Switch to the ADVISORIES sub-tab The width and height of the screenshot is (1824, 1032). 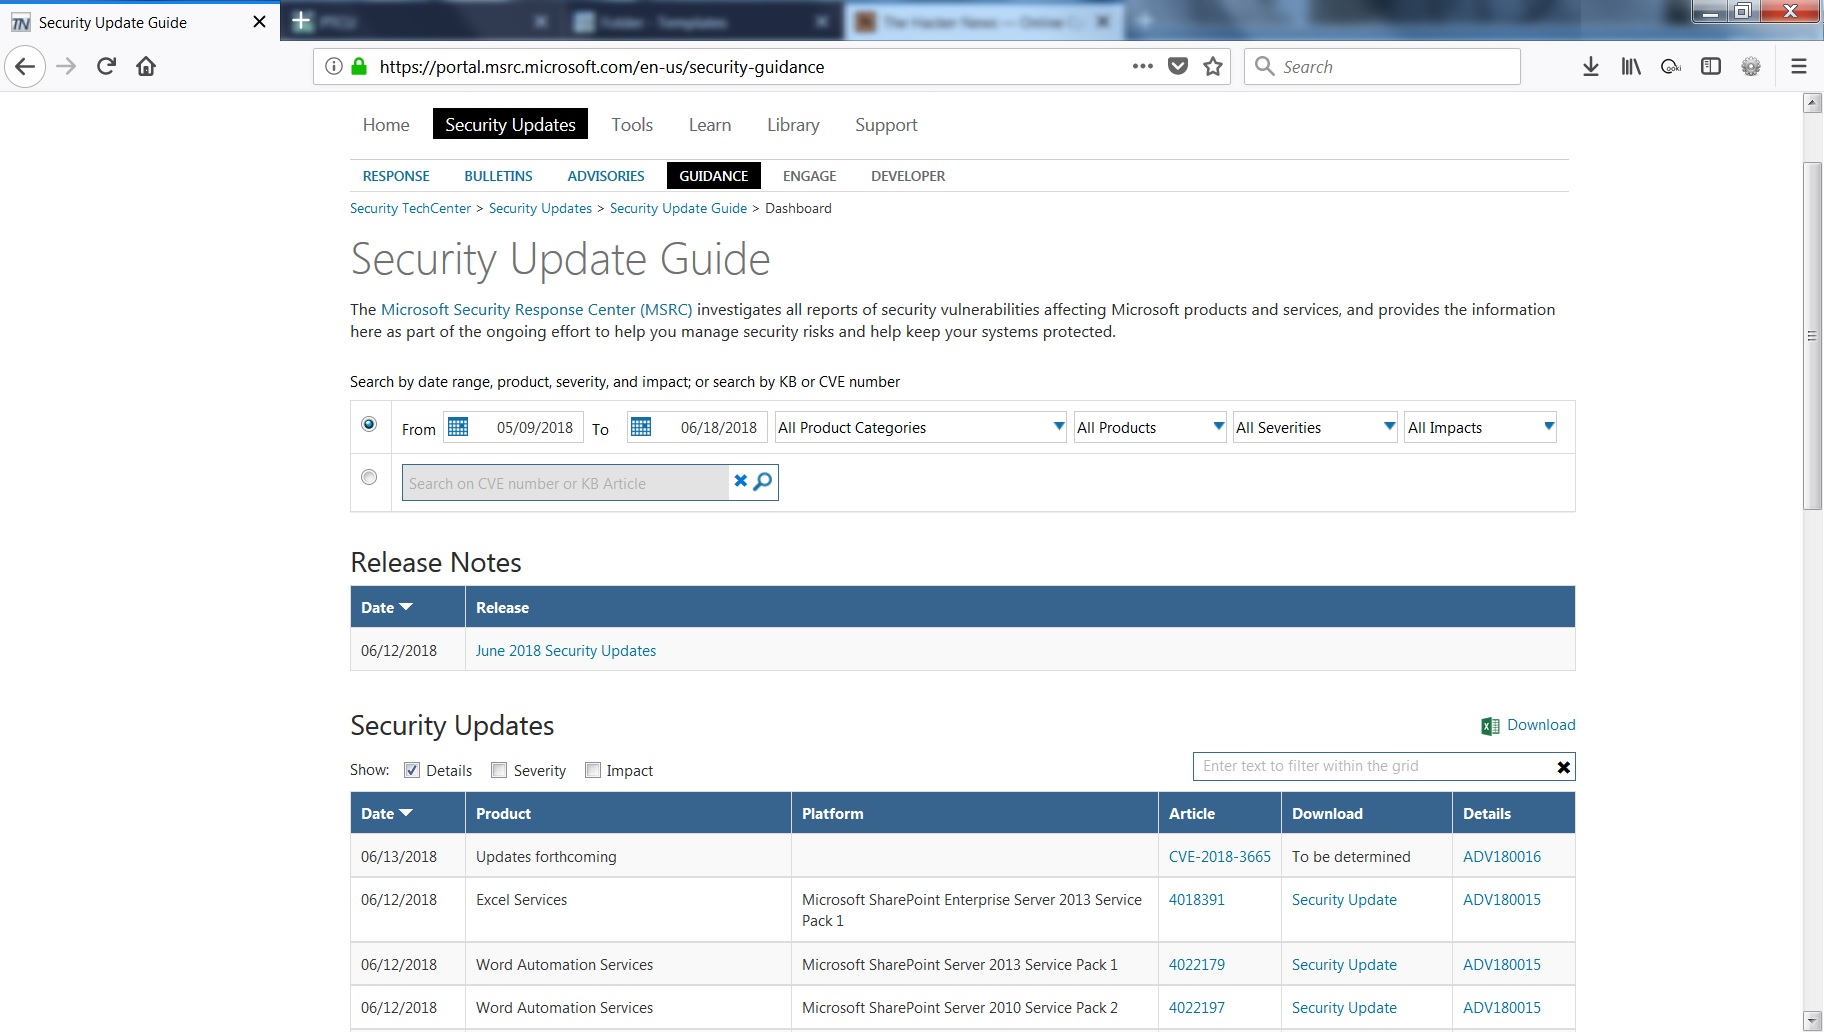[606, 176]
